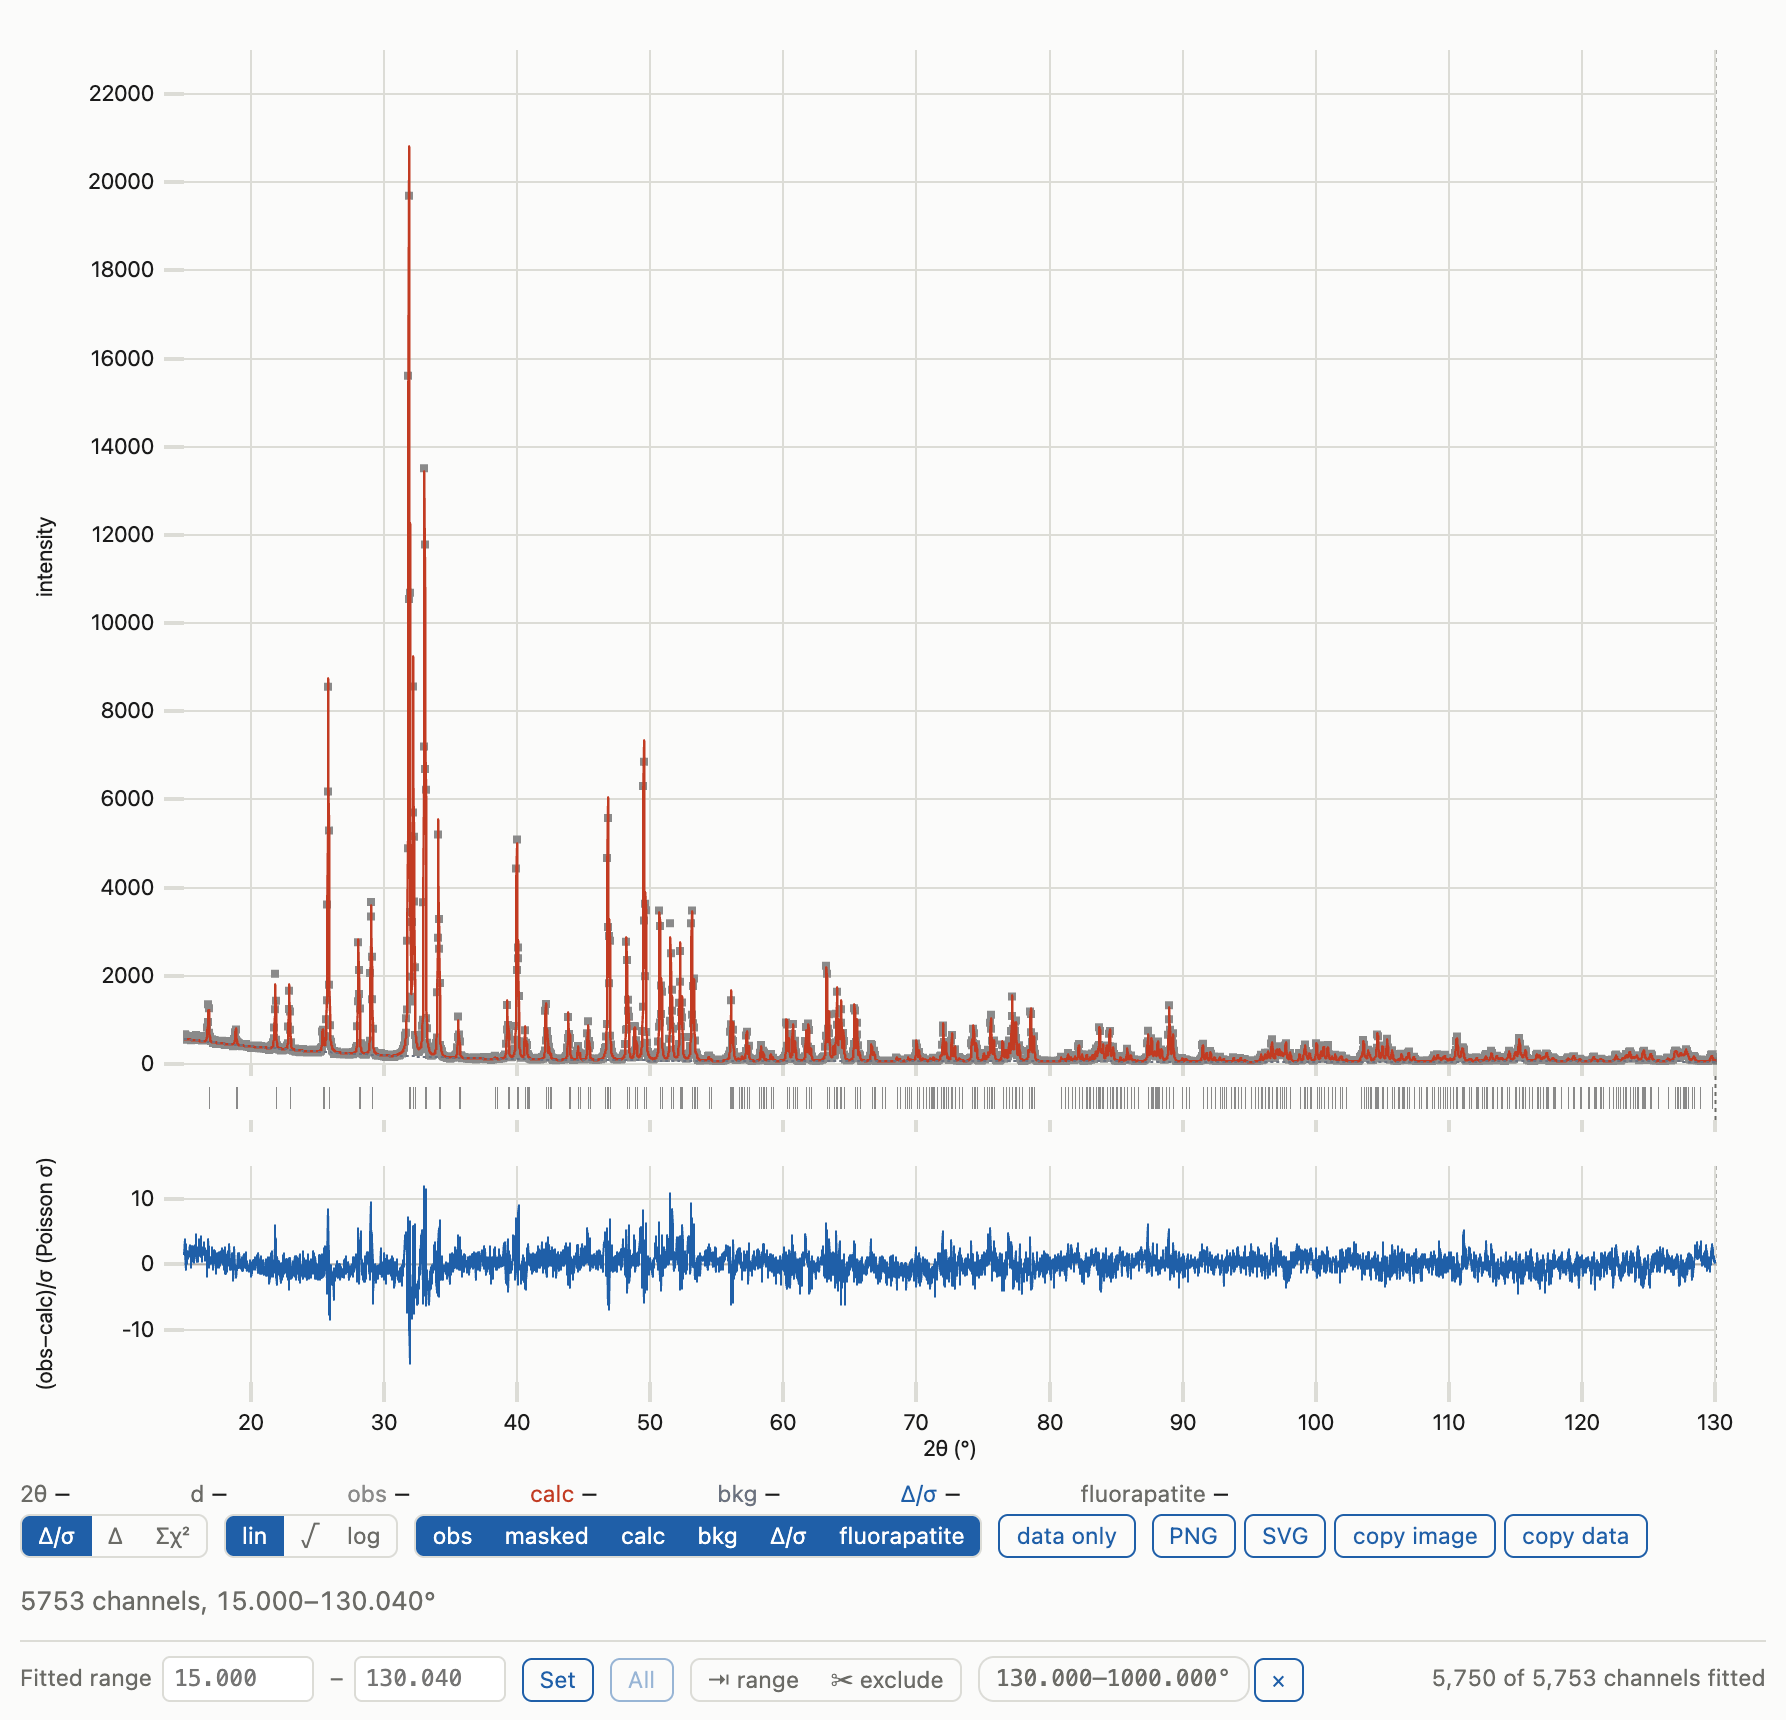Screen dimensions: 1786x1720
Task: Toggle the bkg curve visibility
Action: pos(717,1536)
